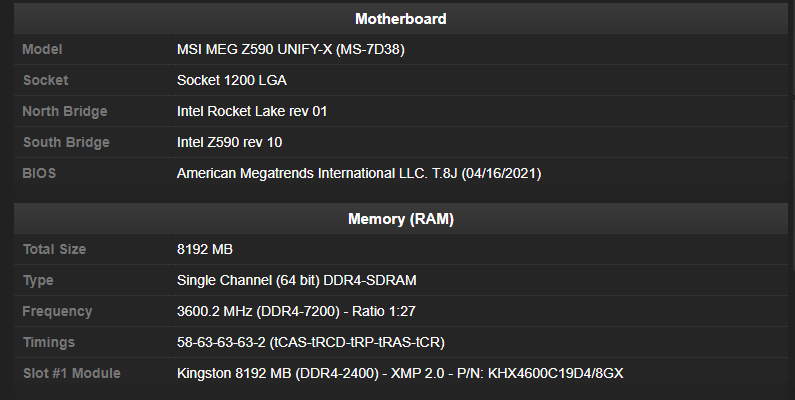Click the 58-63-63-63-2 timings value
The image size is (795, 400).
310,342
